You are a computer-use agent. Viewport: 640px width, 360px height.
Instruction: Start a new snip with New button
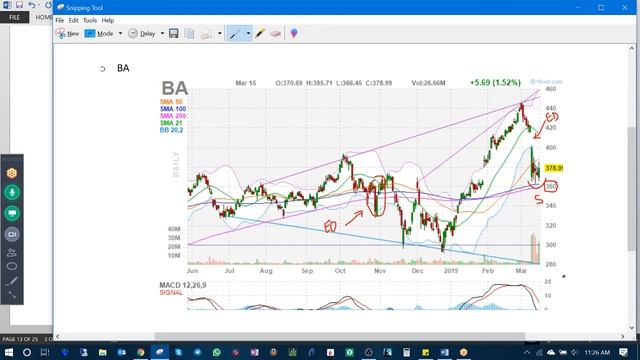click(67, 33)
